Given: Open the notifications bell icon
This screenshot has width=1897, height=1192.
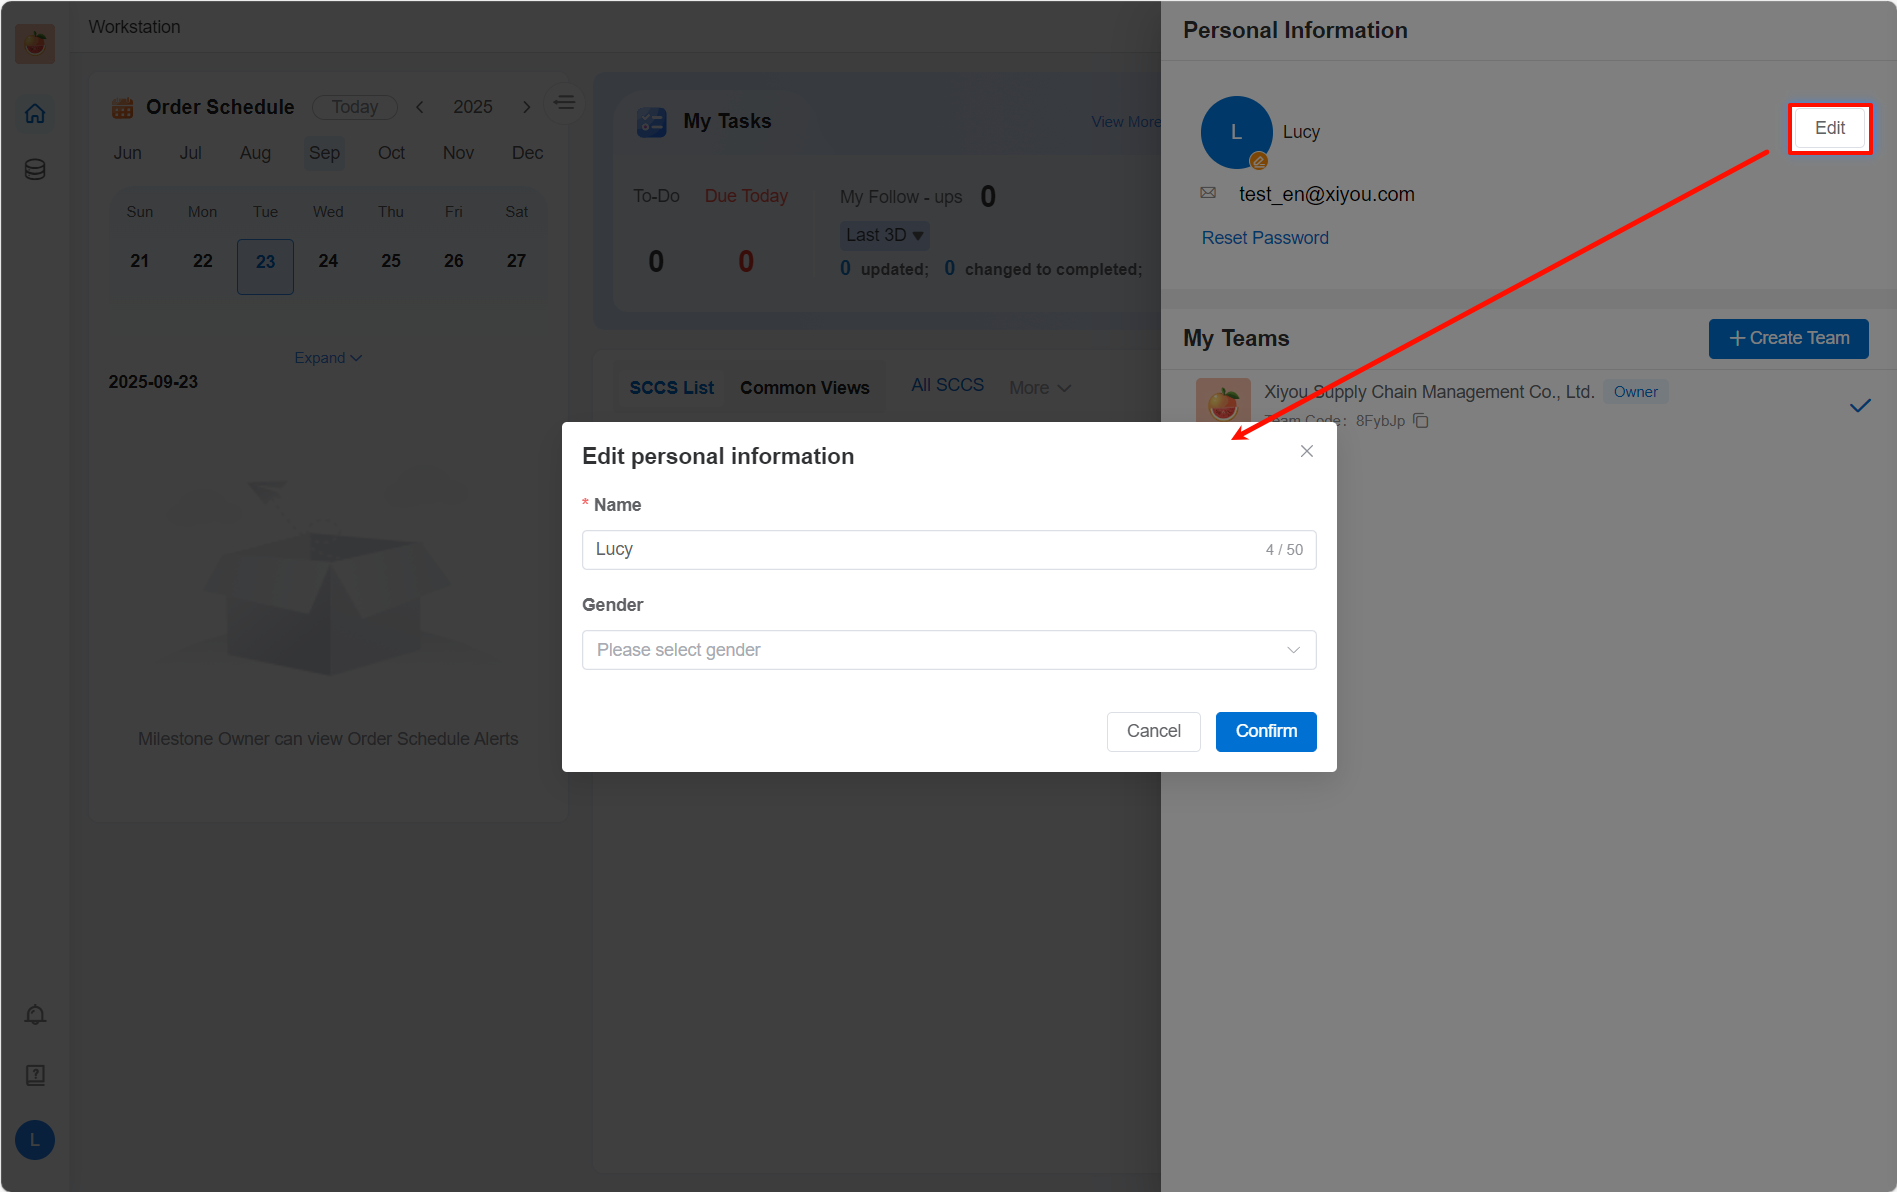Looking at the screenshot, I should (x=35, y=1015).
